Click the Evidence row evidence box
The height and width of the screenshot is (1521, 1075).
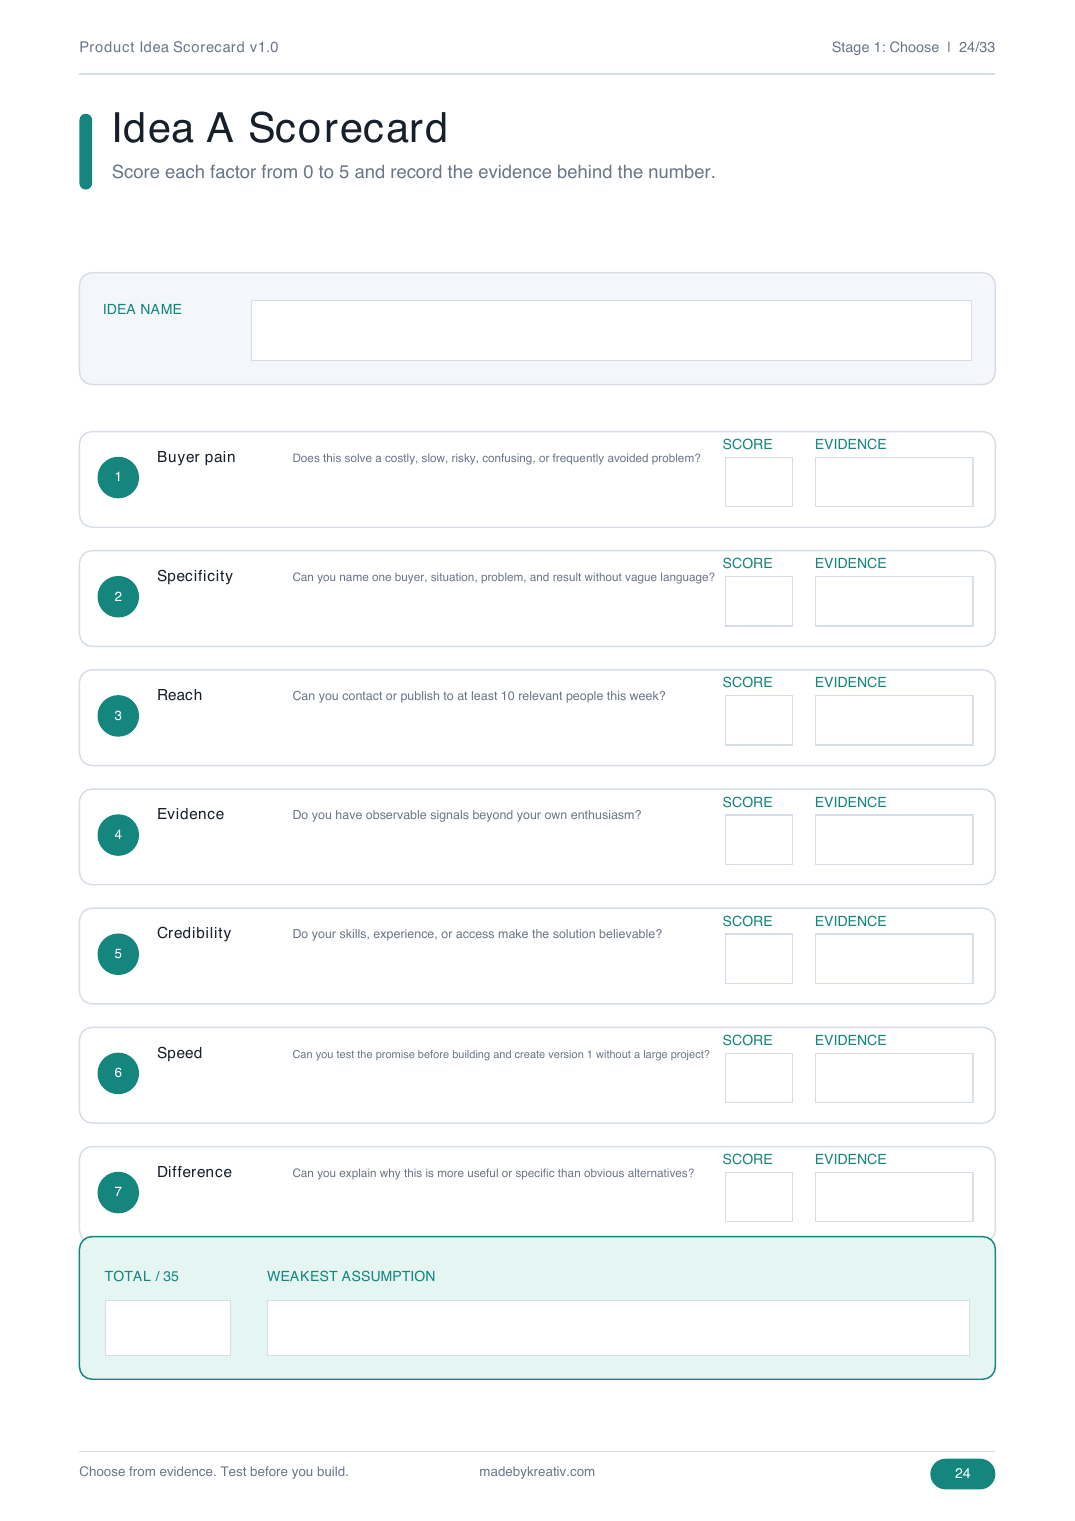coord(894,839)
